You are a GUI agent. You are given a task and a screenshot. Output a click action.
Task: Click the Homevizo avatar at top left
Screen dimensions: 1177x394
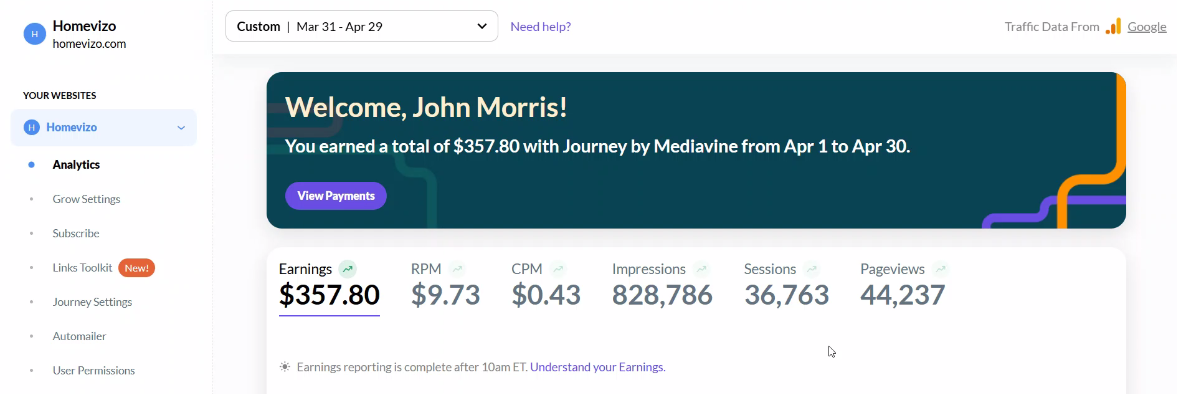click(35, 34)
